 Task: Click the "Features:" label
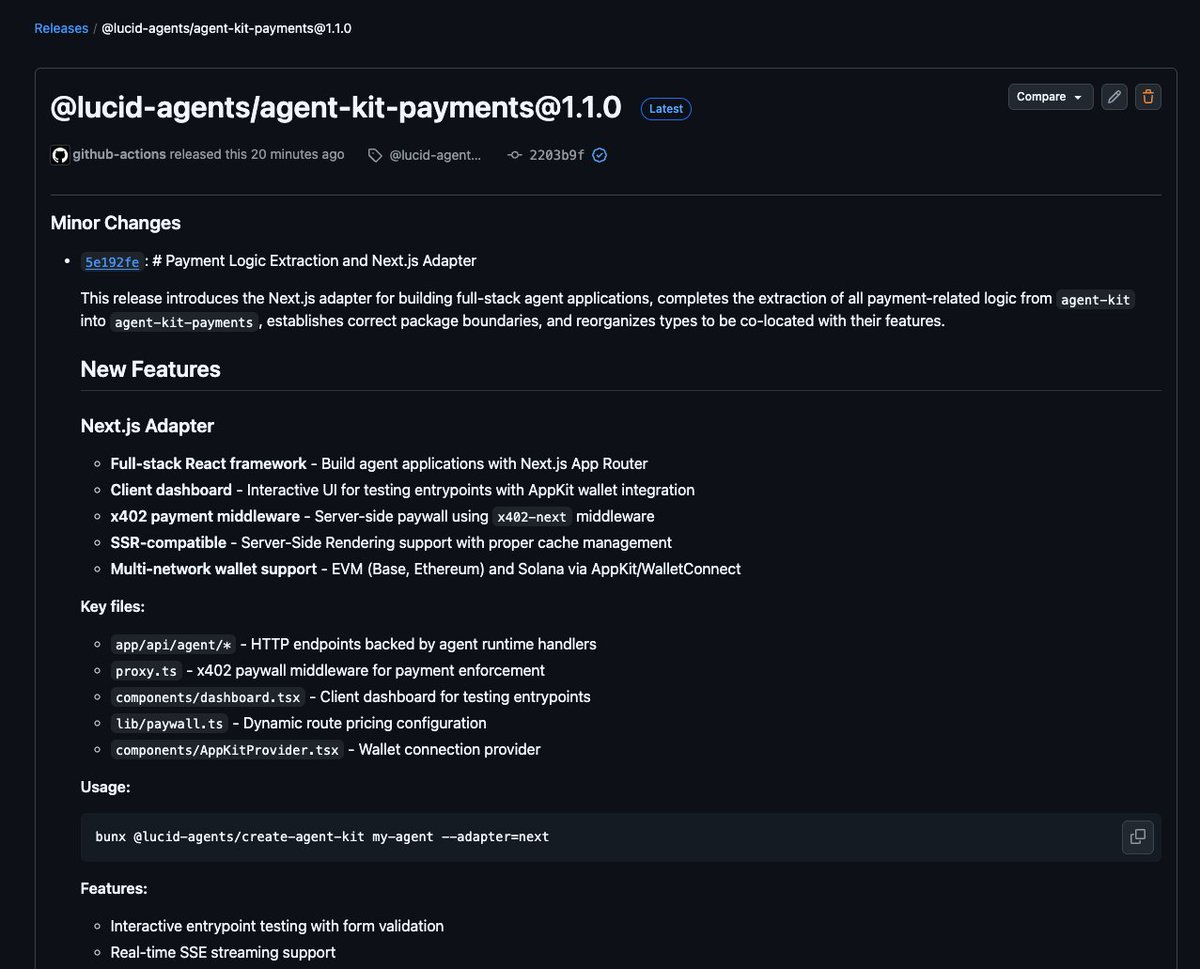click(x=114, y=888)
